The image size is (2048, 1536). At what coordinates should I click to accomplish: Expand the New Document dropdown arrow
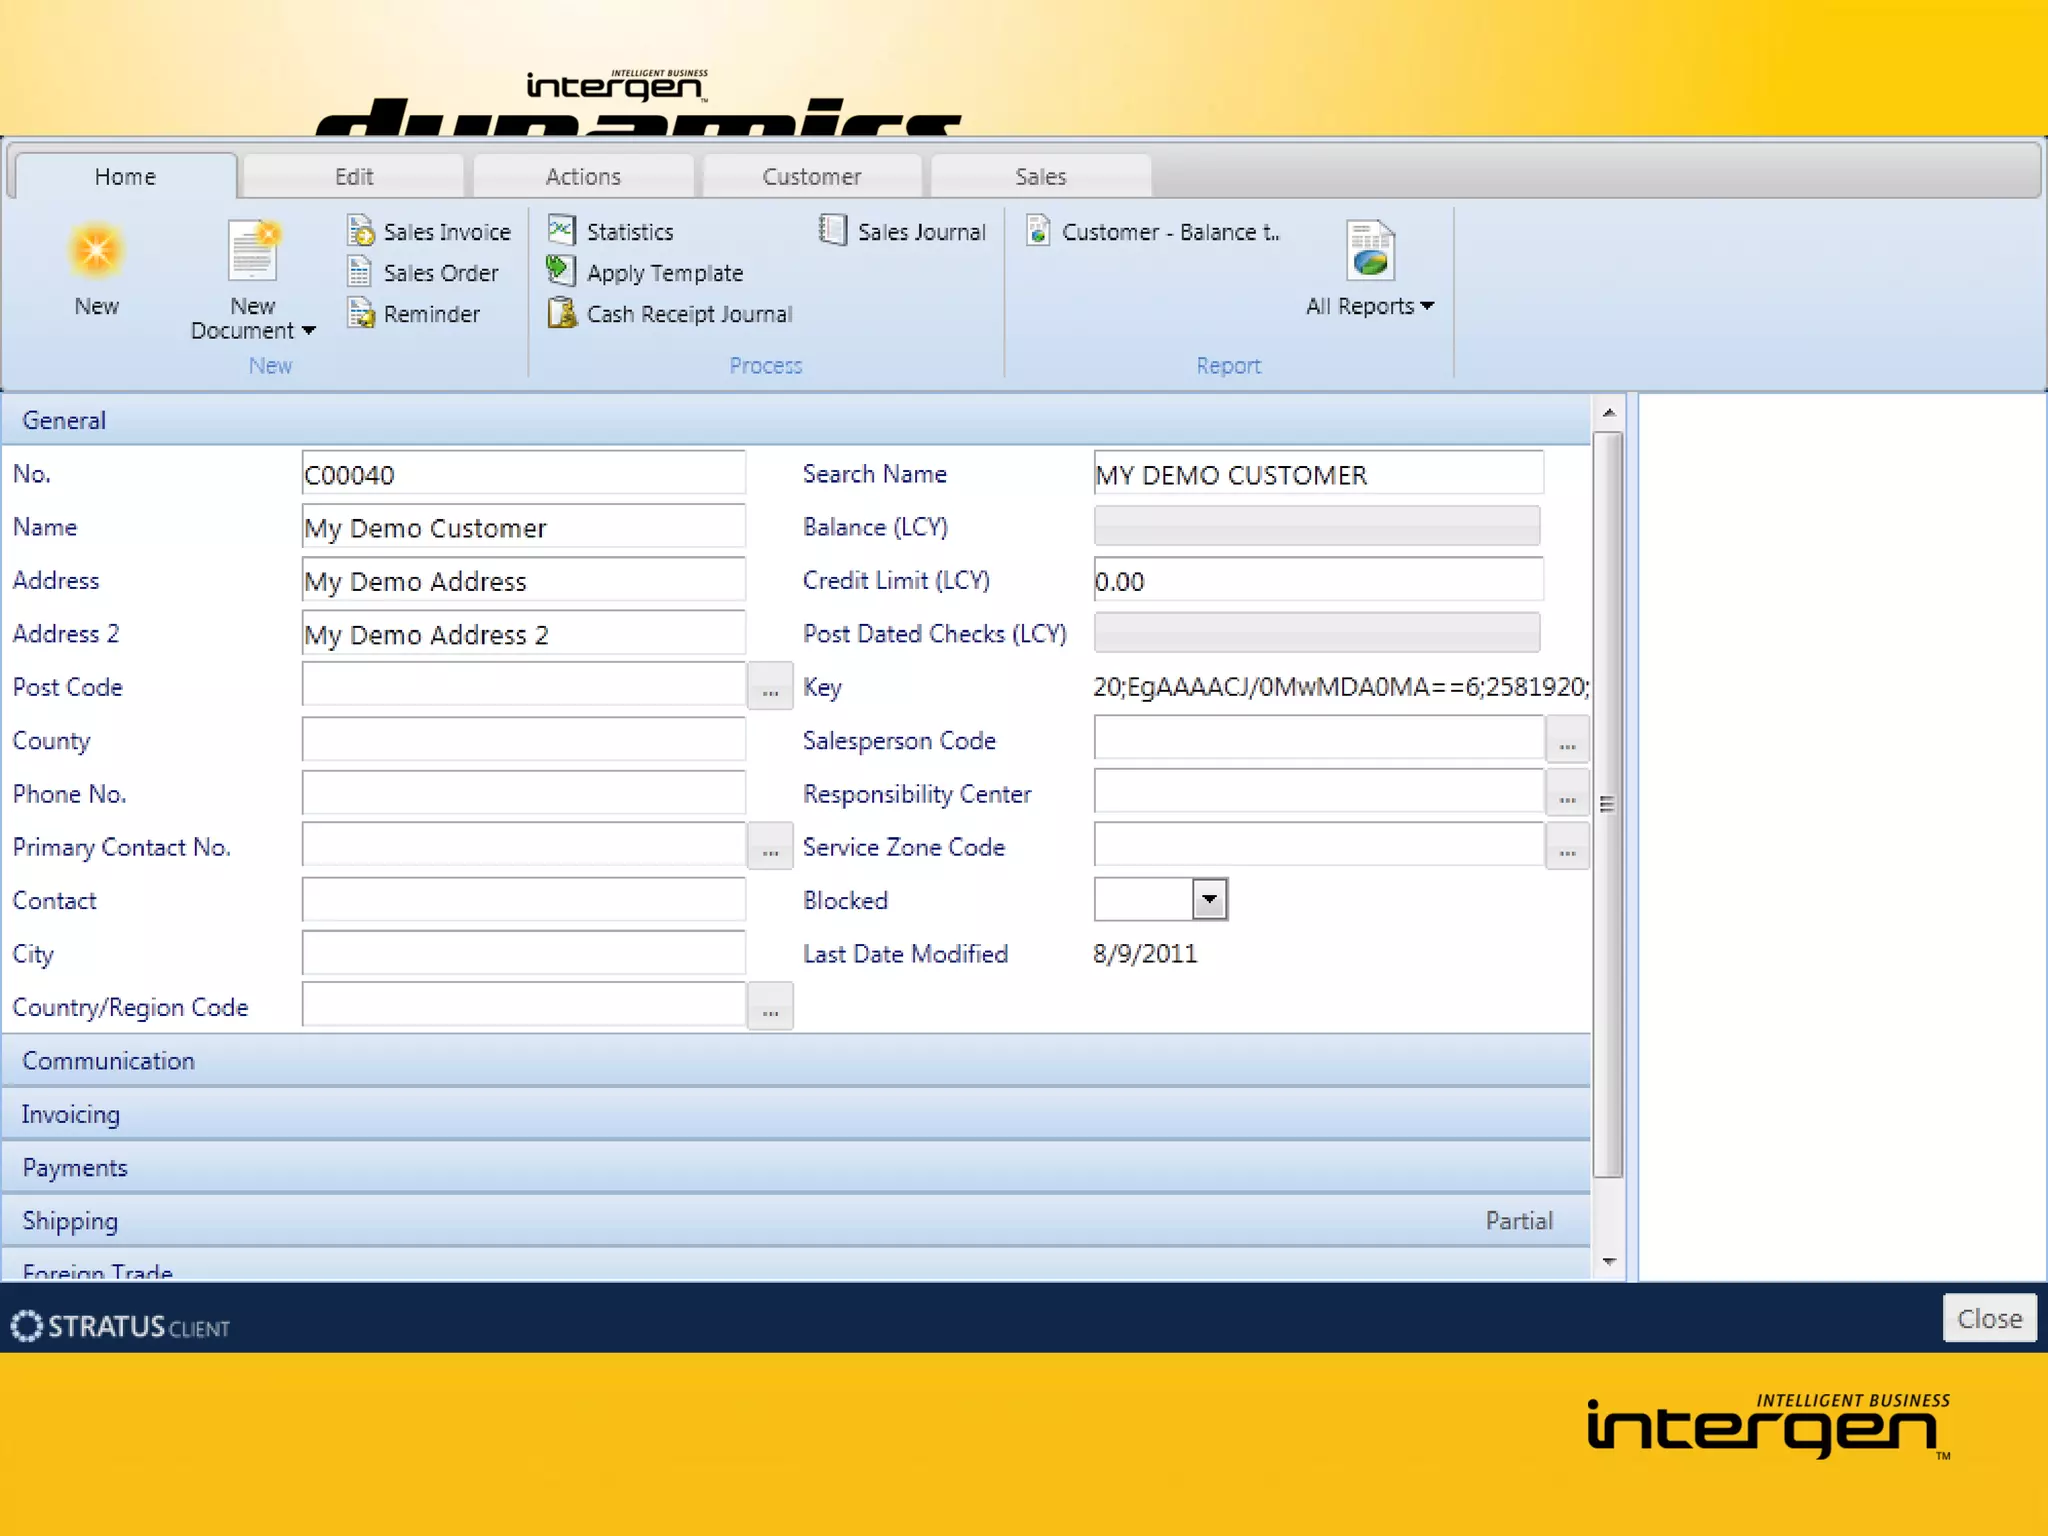[308, 331]
